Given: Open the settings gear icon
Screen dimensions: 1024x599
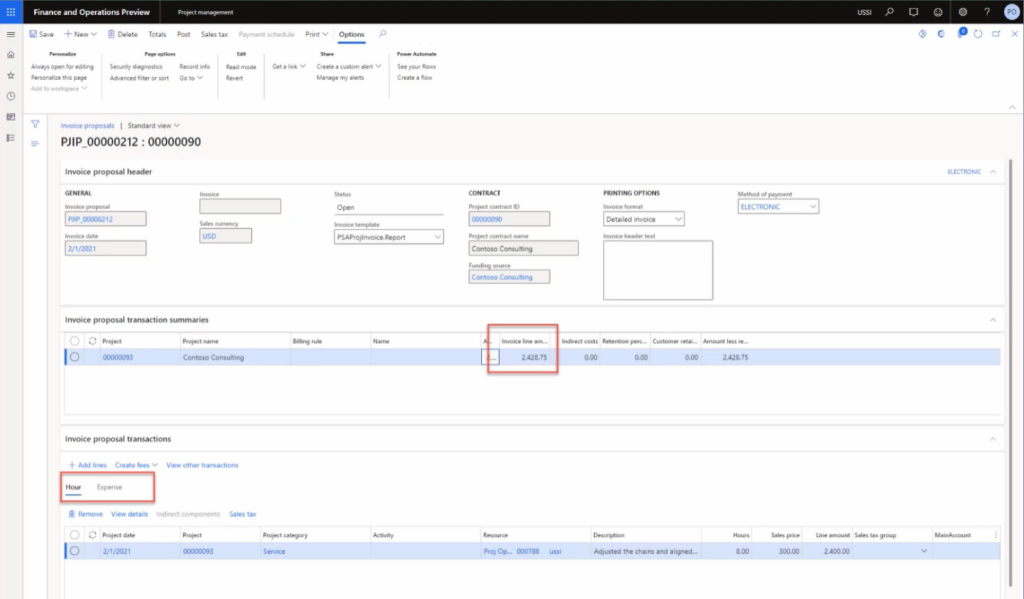Looking at the screenshot, I should point(963,12).
